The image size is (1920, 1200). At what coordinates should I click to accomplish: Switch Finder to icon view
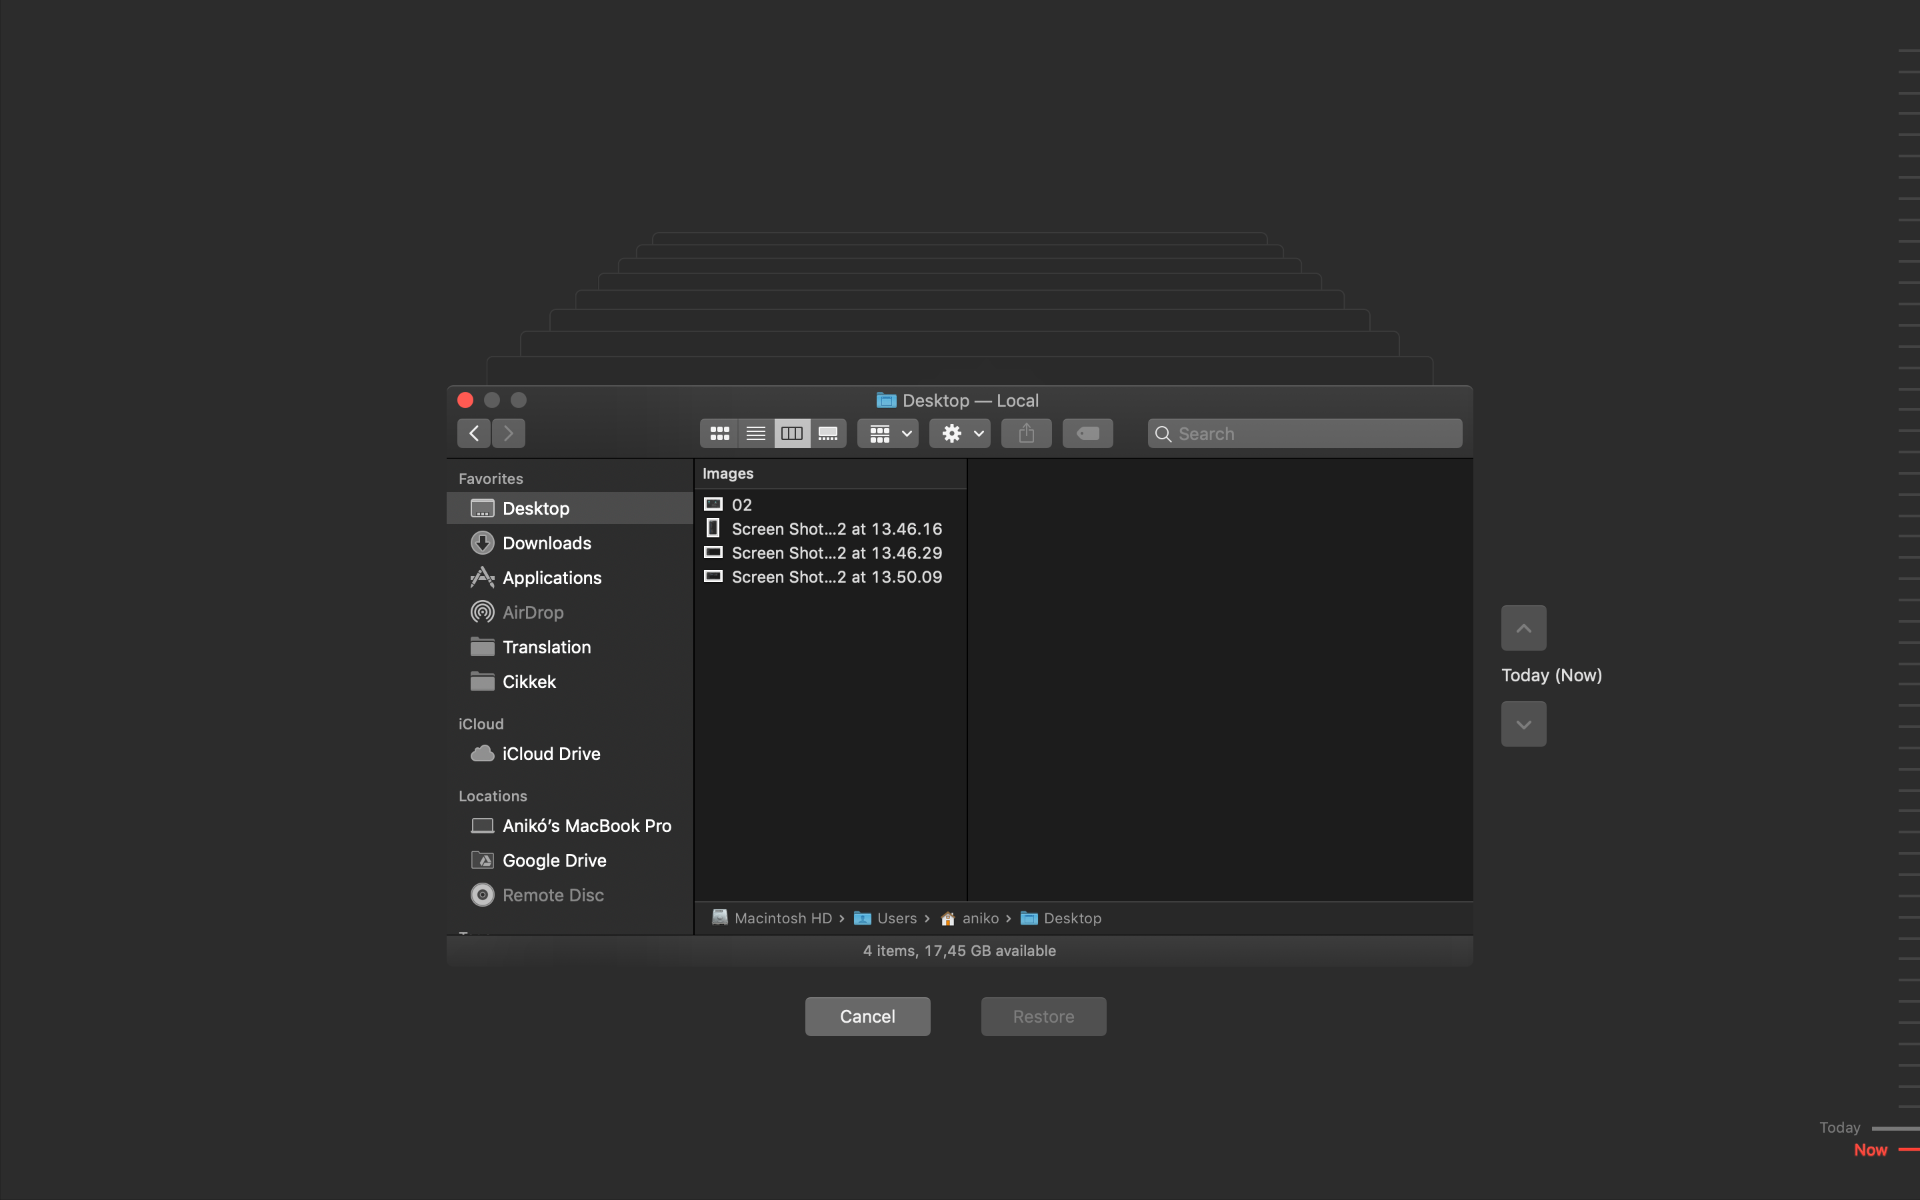click(719, 433)
